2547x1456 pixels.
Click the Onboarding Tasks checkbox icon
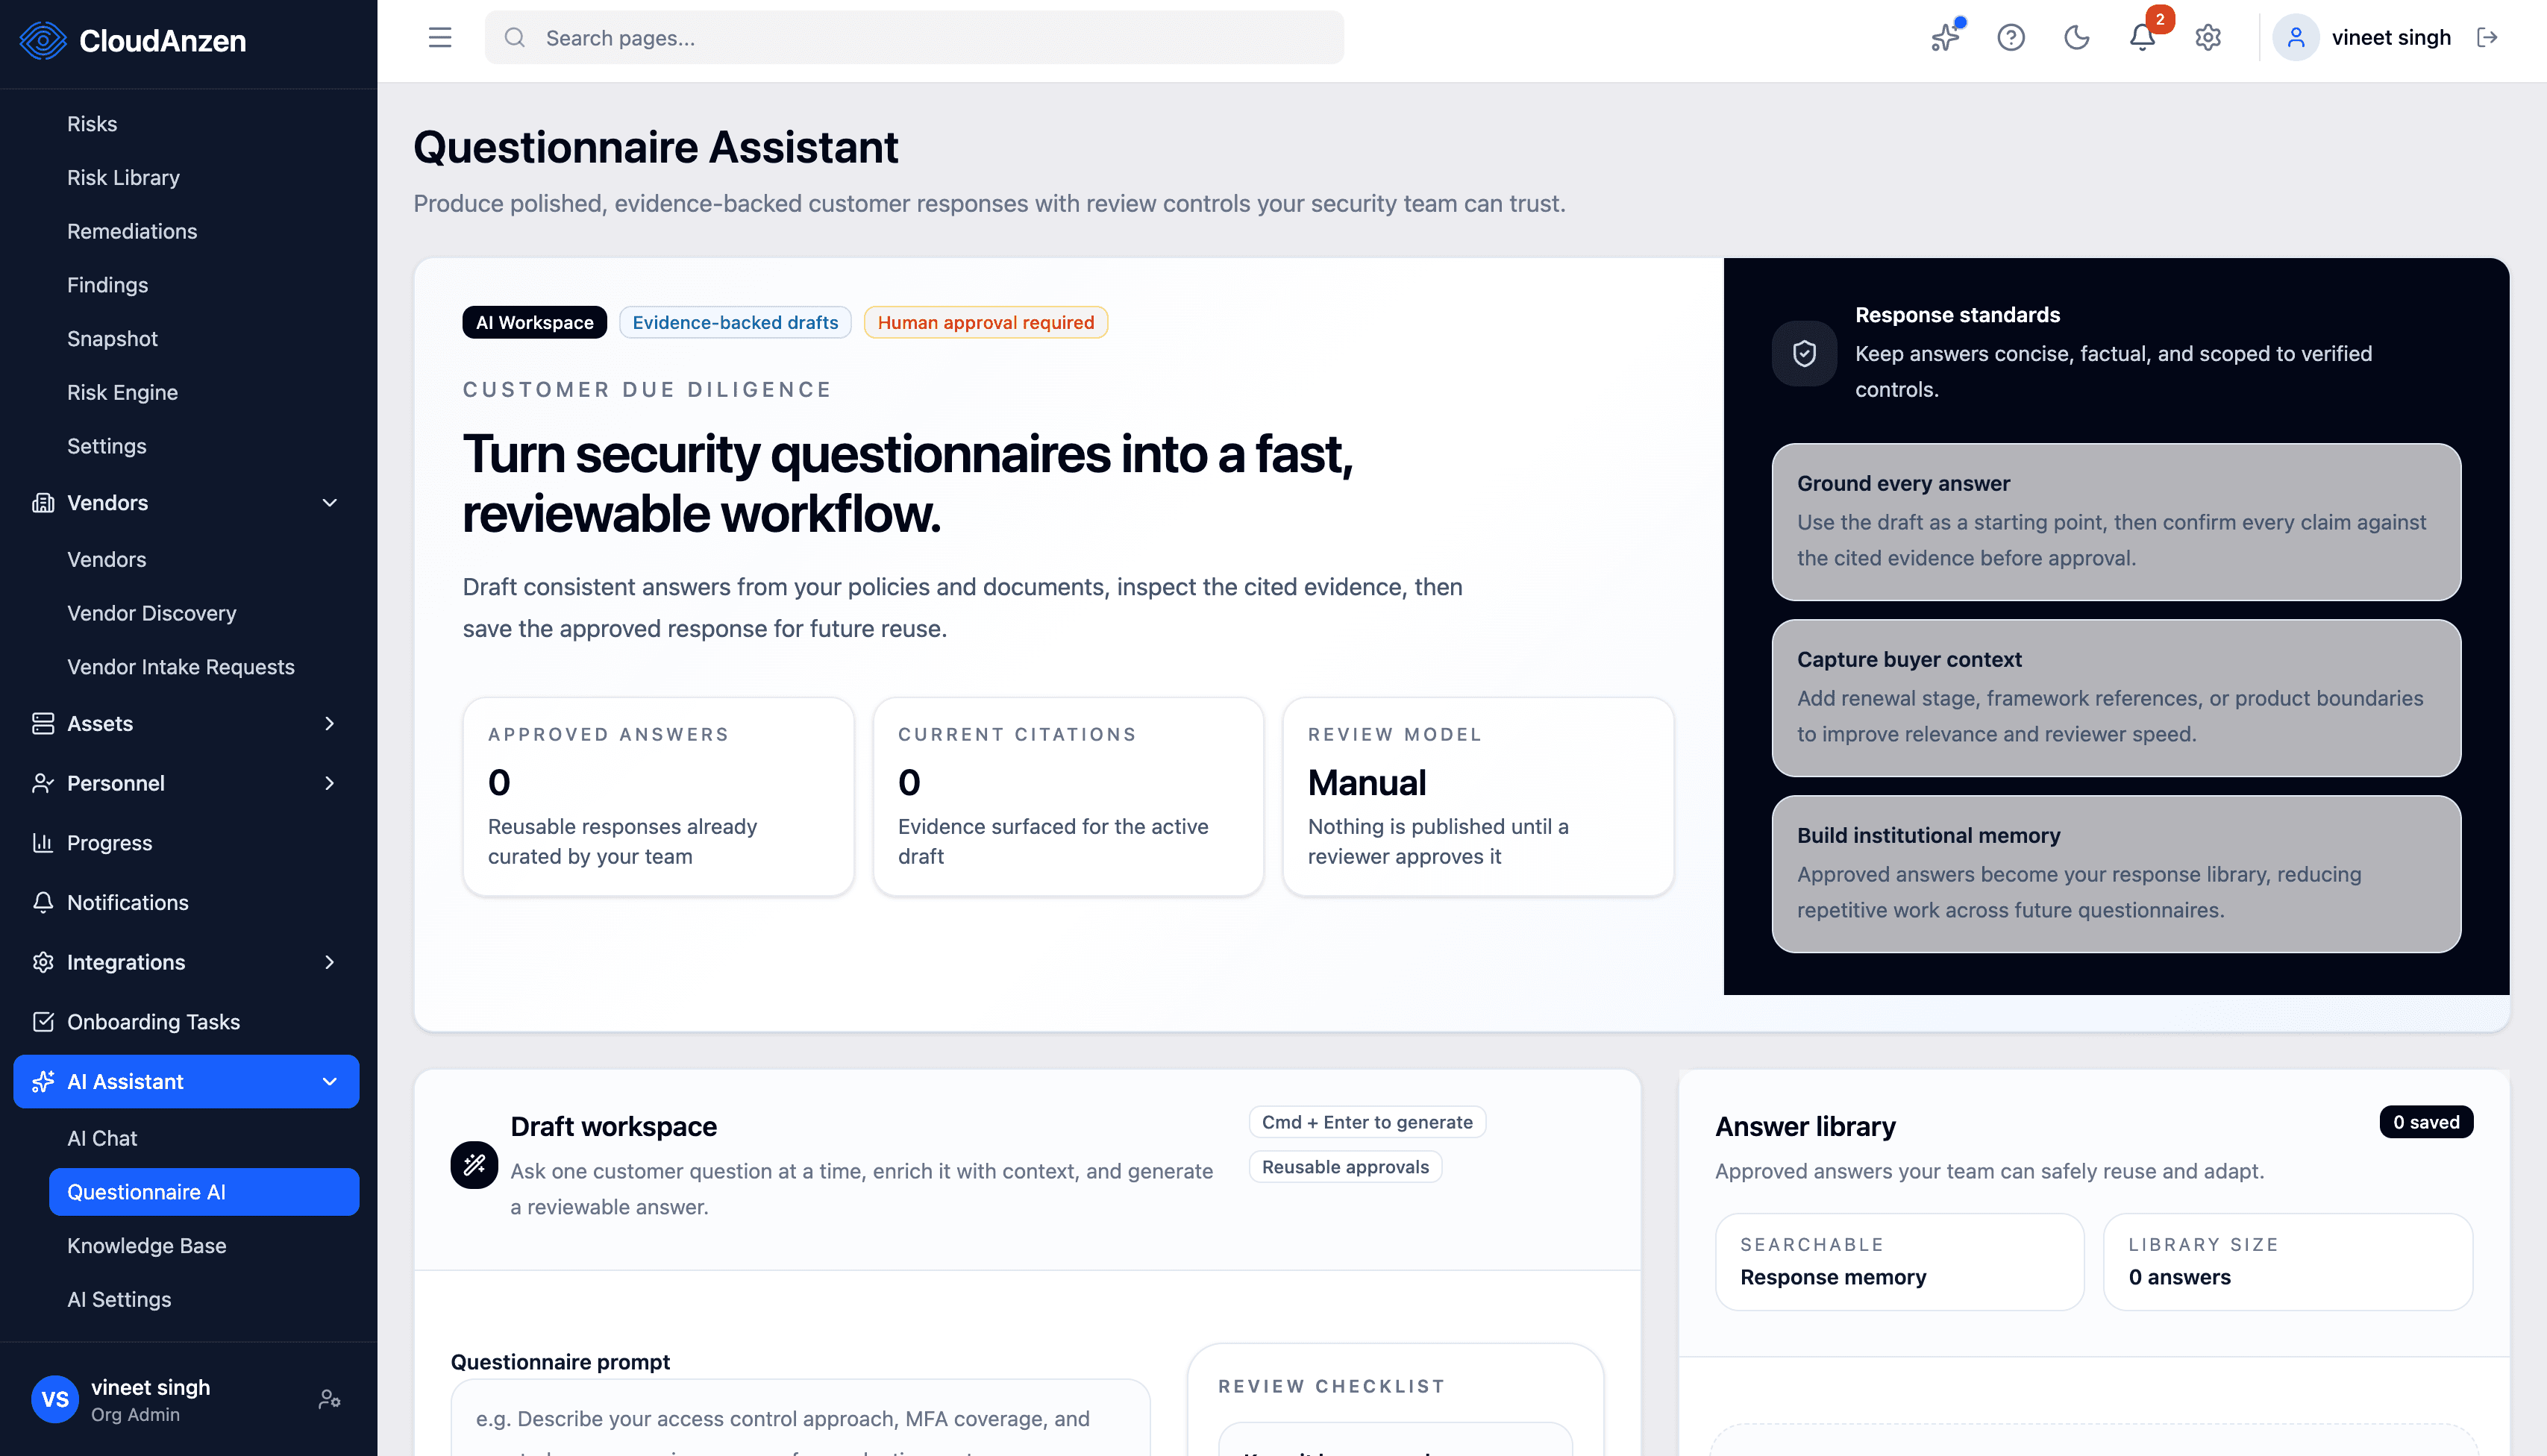coord(43,1022)
